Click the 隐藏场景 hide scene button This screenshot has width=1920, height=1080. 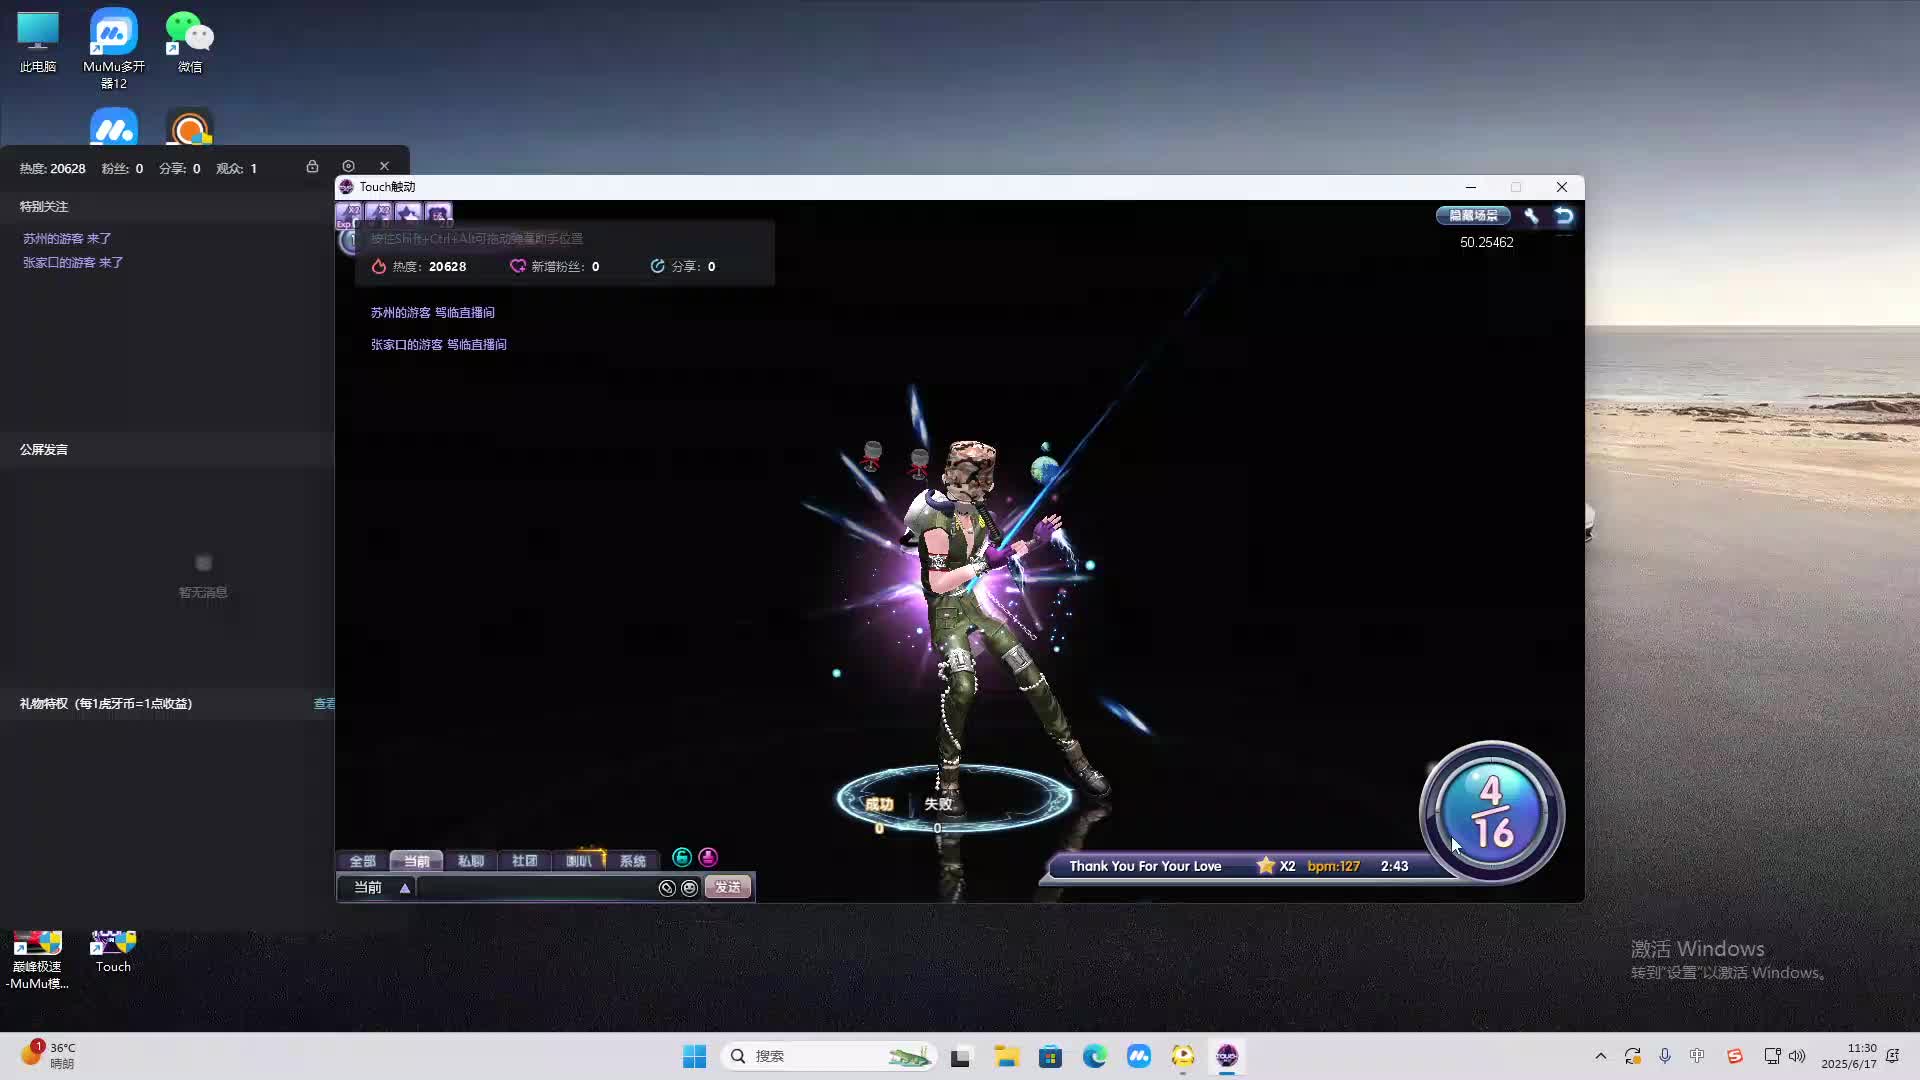coord(1473,216)
